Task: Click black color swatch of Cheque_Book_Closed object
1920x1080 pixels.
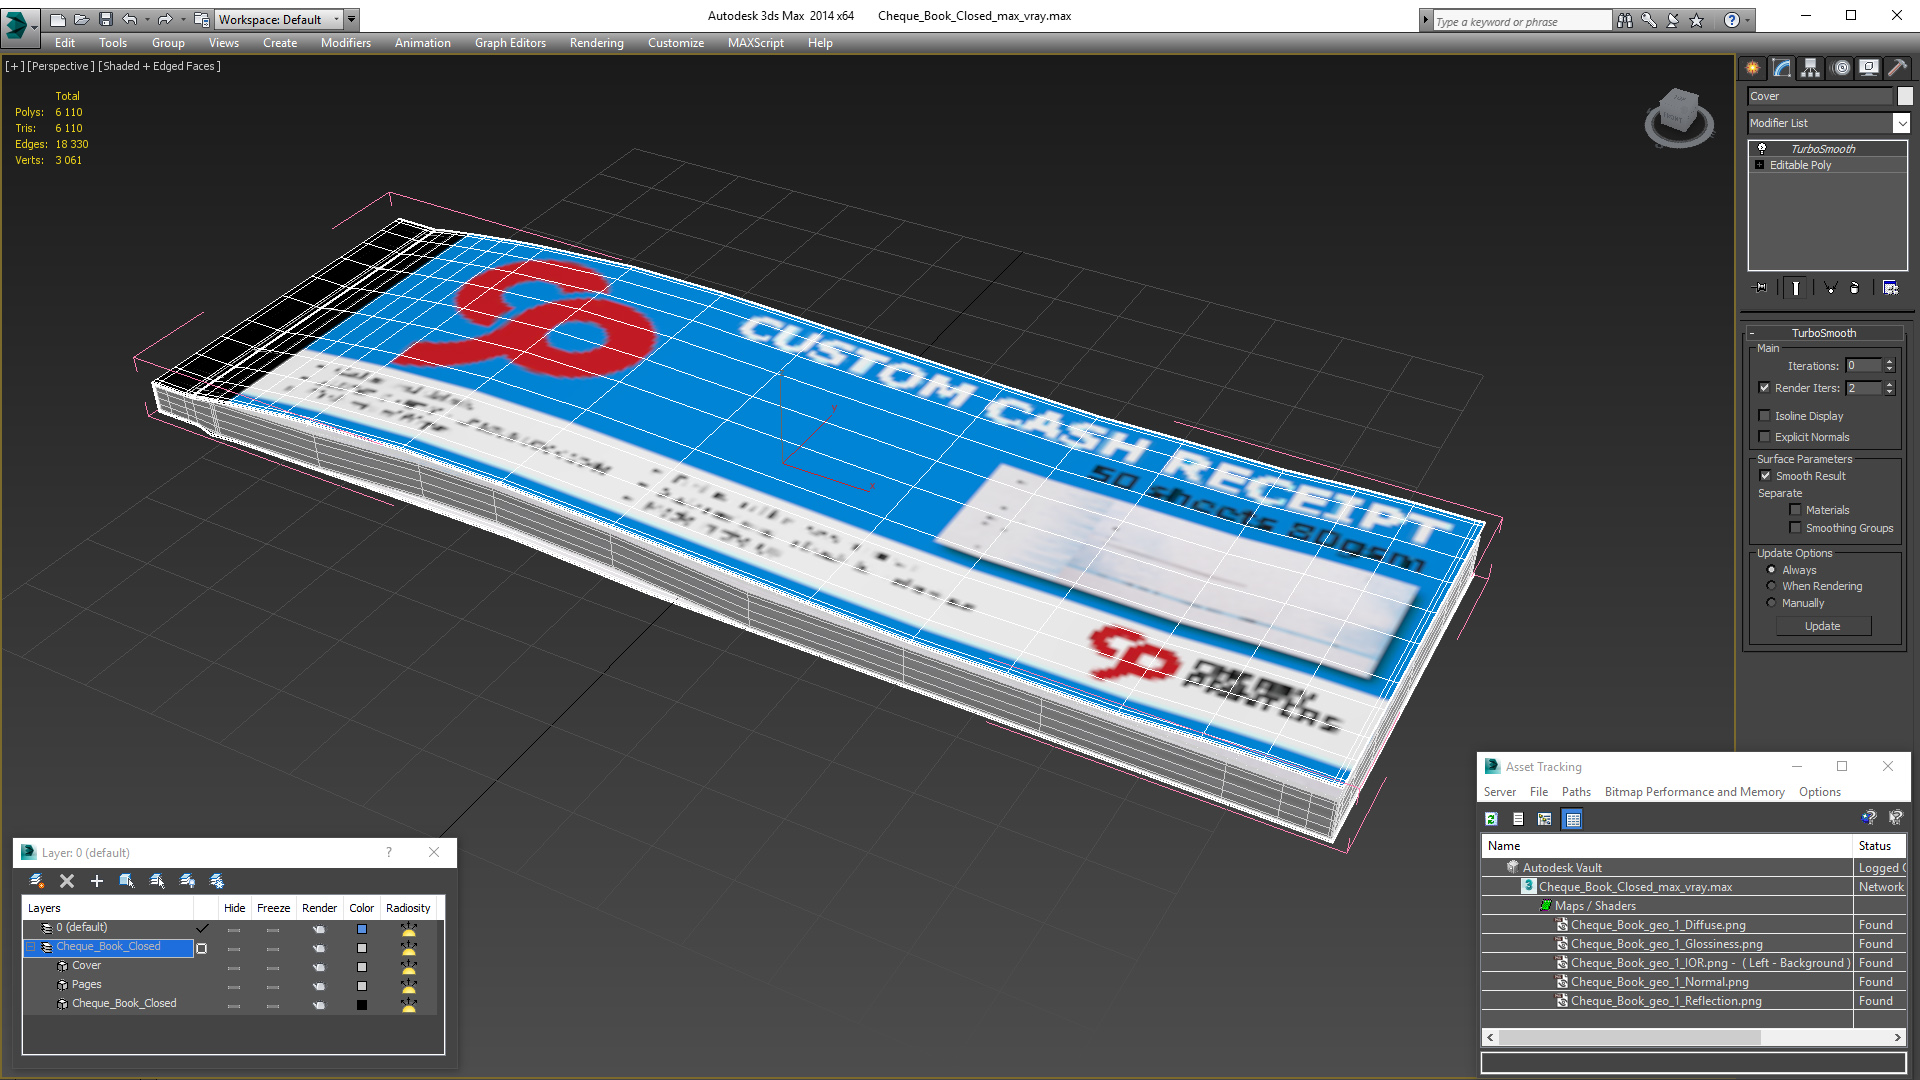Action: [362, 1005]
